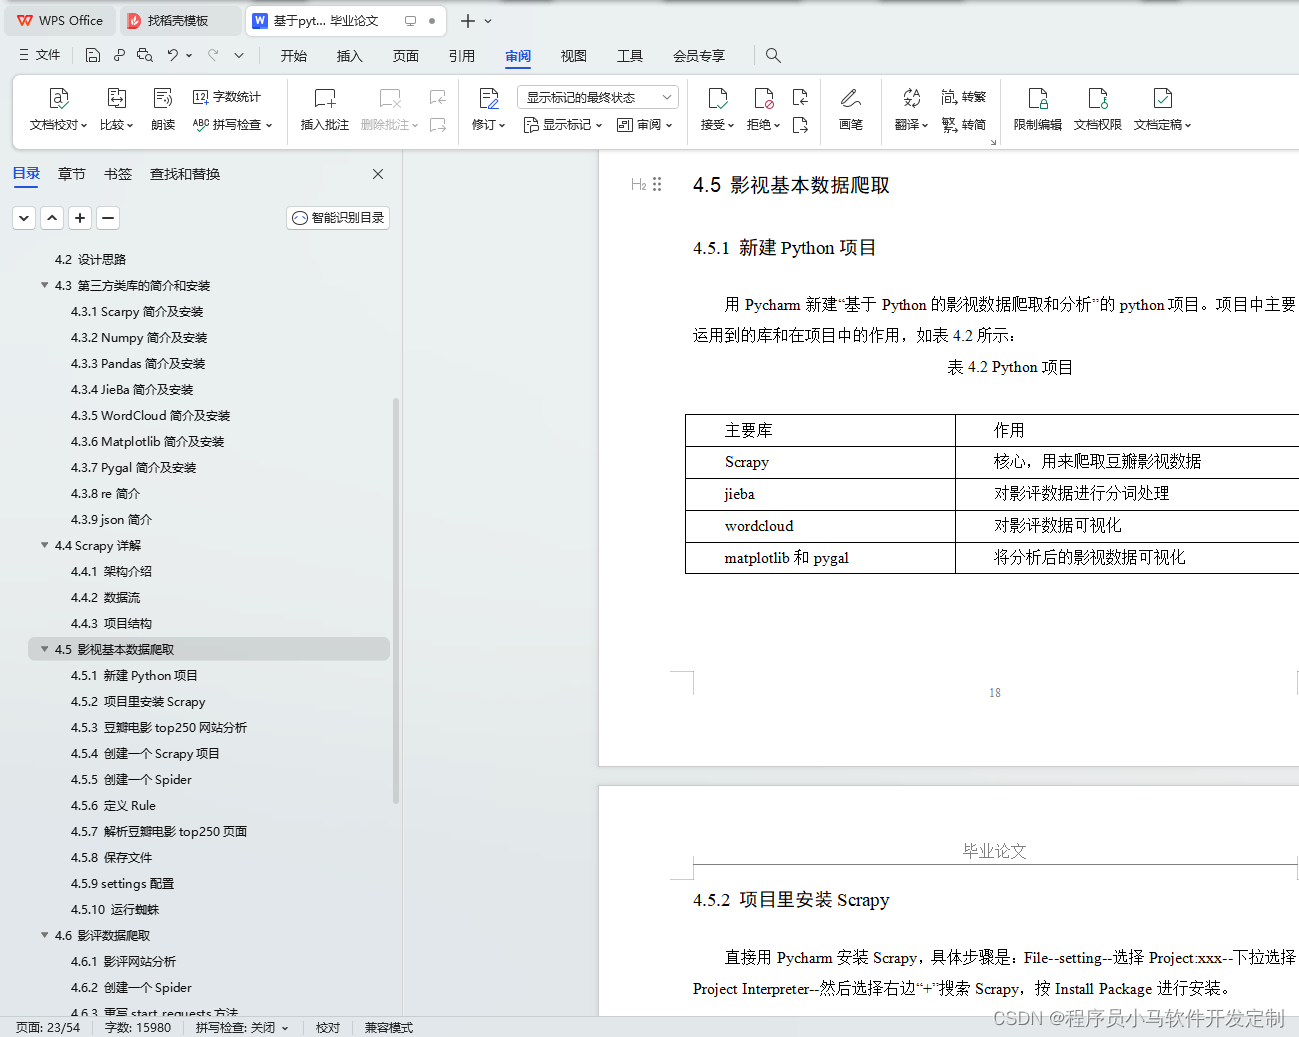Open the 显示标记的最终状态 dropdown

(x=597, y=96)
